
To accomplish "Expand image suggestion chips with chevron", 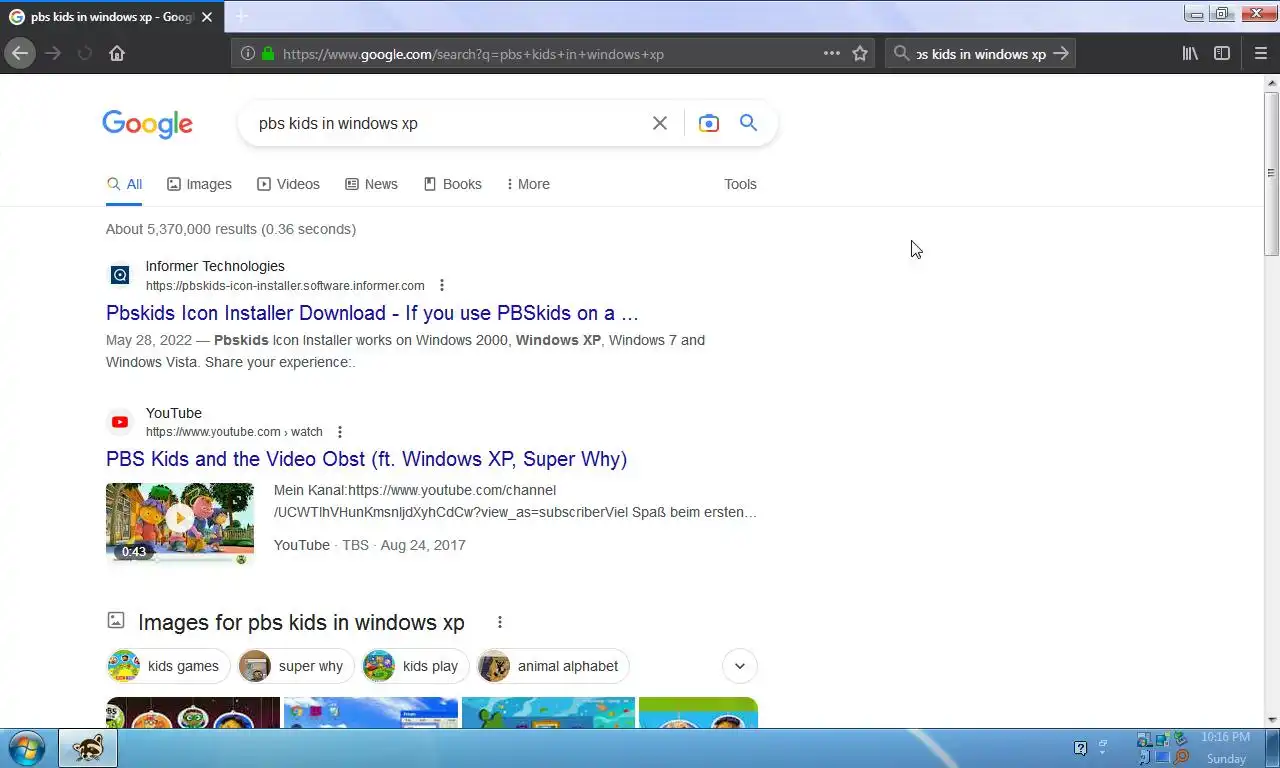I will (x=740, y=666).
